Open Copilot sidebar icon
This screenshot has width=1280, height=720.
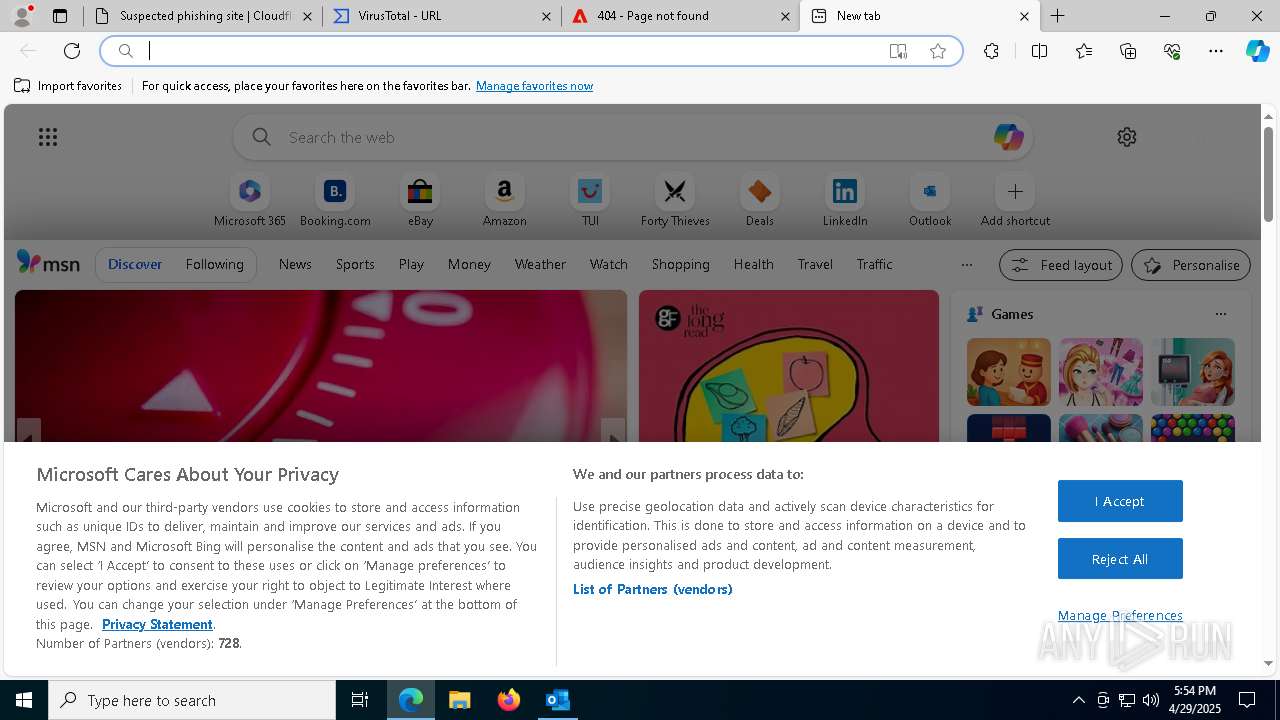[x=1257, y=51]
